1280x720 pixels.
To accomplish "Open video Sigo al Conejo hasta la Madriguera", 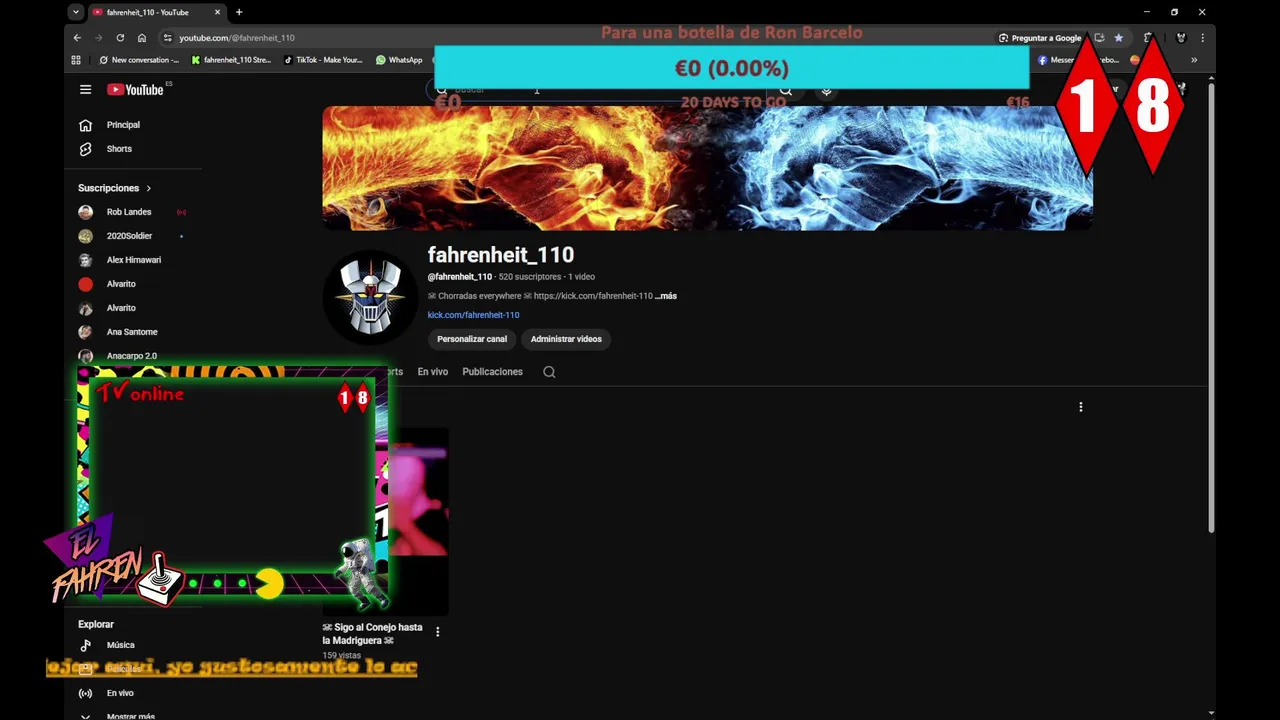I will [x=372, y=634].
